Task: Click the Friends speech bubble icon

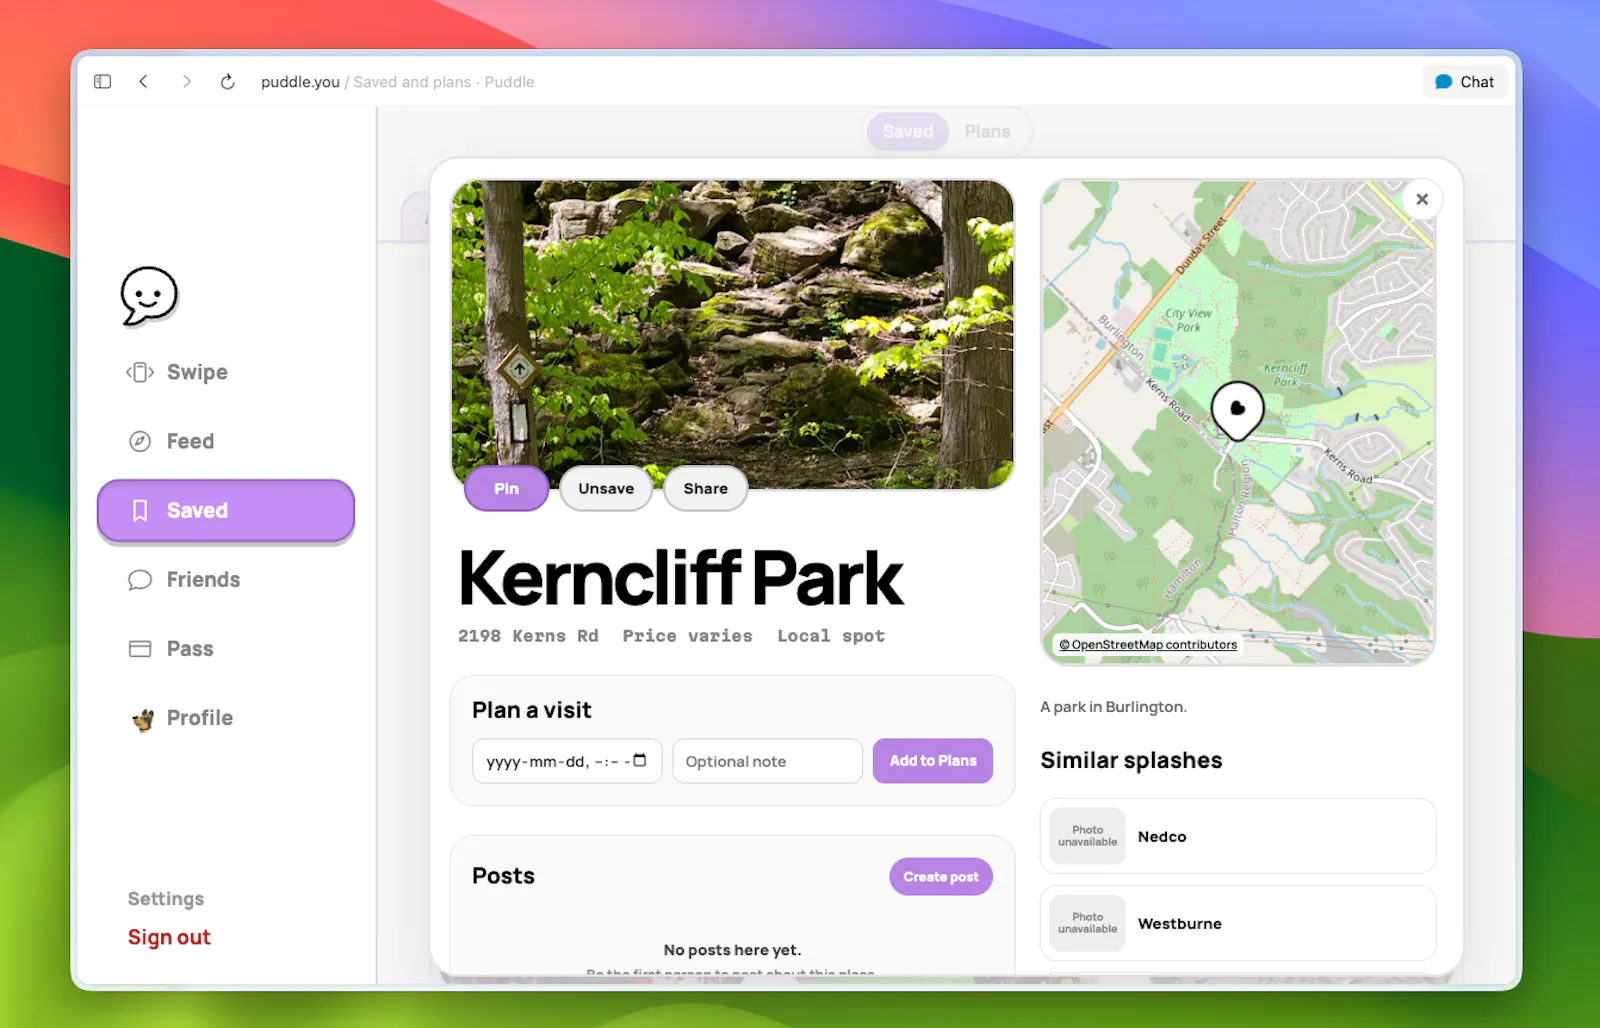Action: click(x=140, y=580)
